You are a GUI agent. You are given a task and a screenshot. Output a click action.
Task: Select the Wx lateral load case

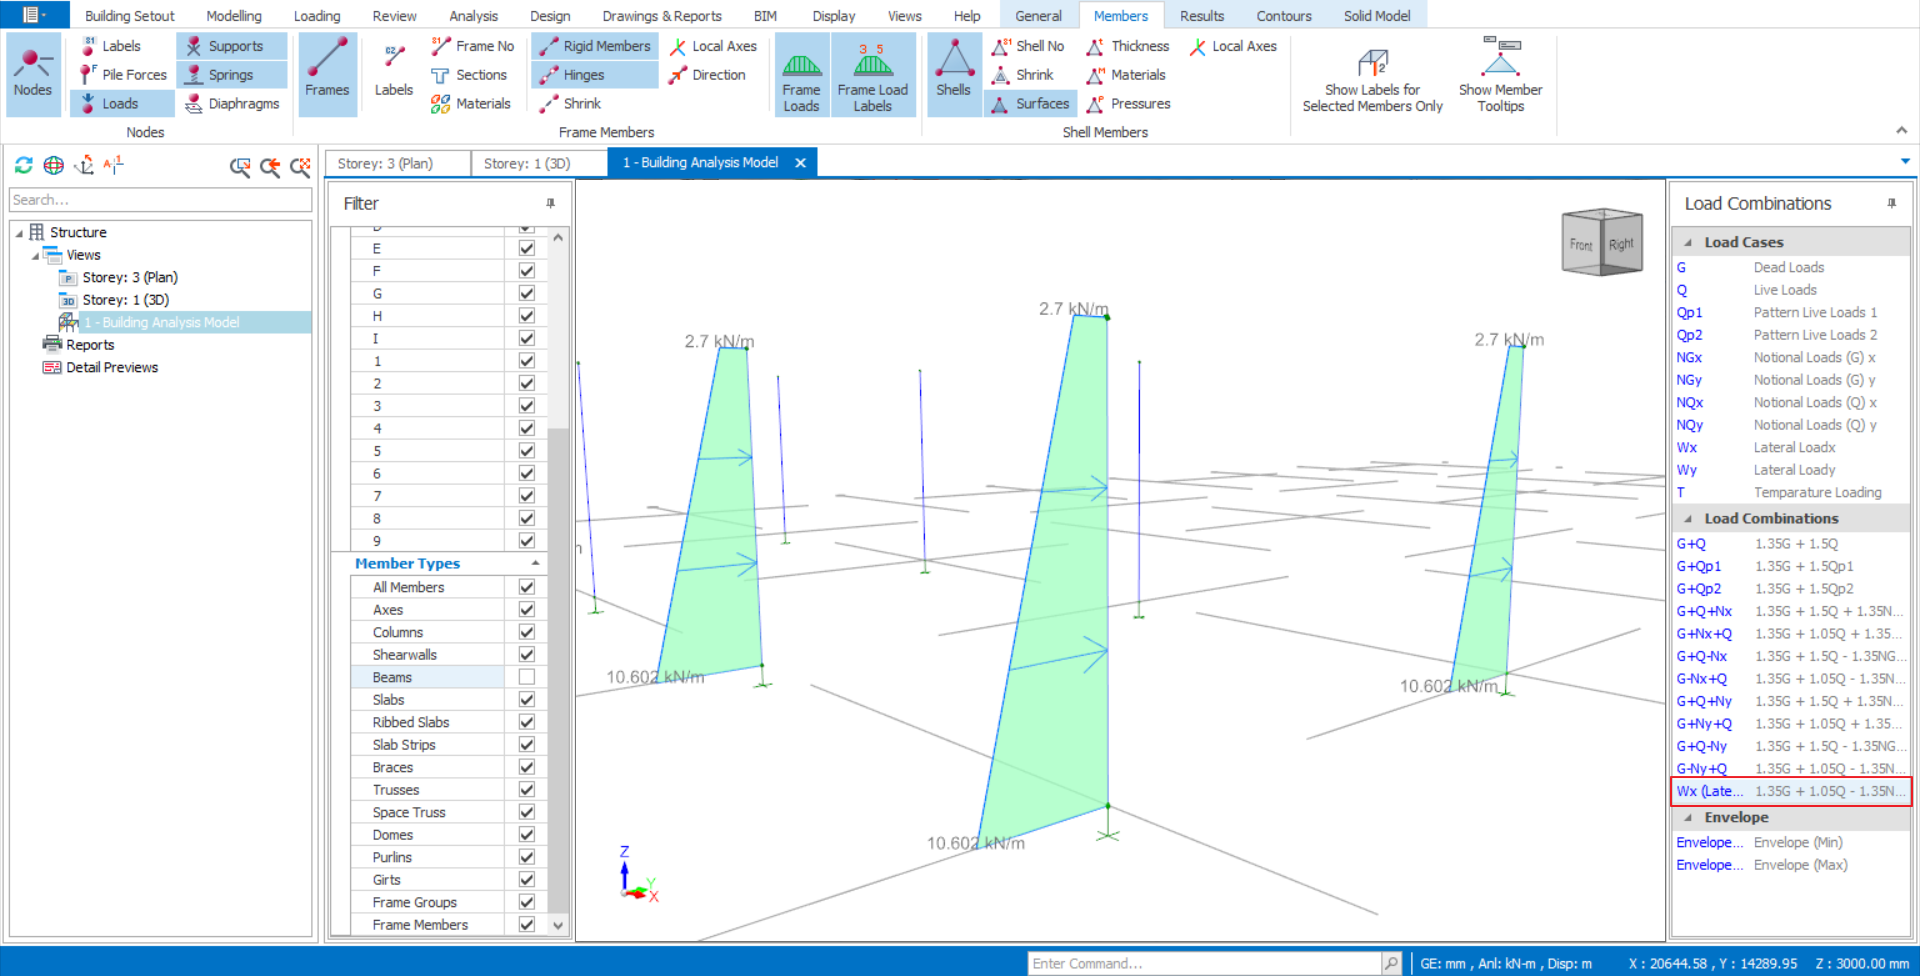[1687, 447]
